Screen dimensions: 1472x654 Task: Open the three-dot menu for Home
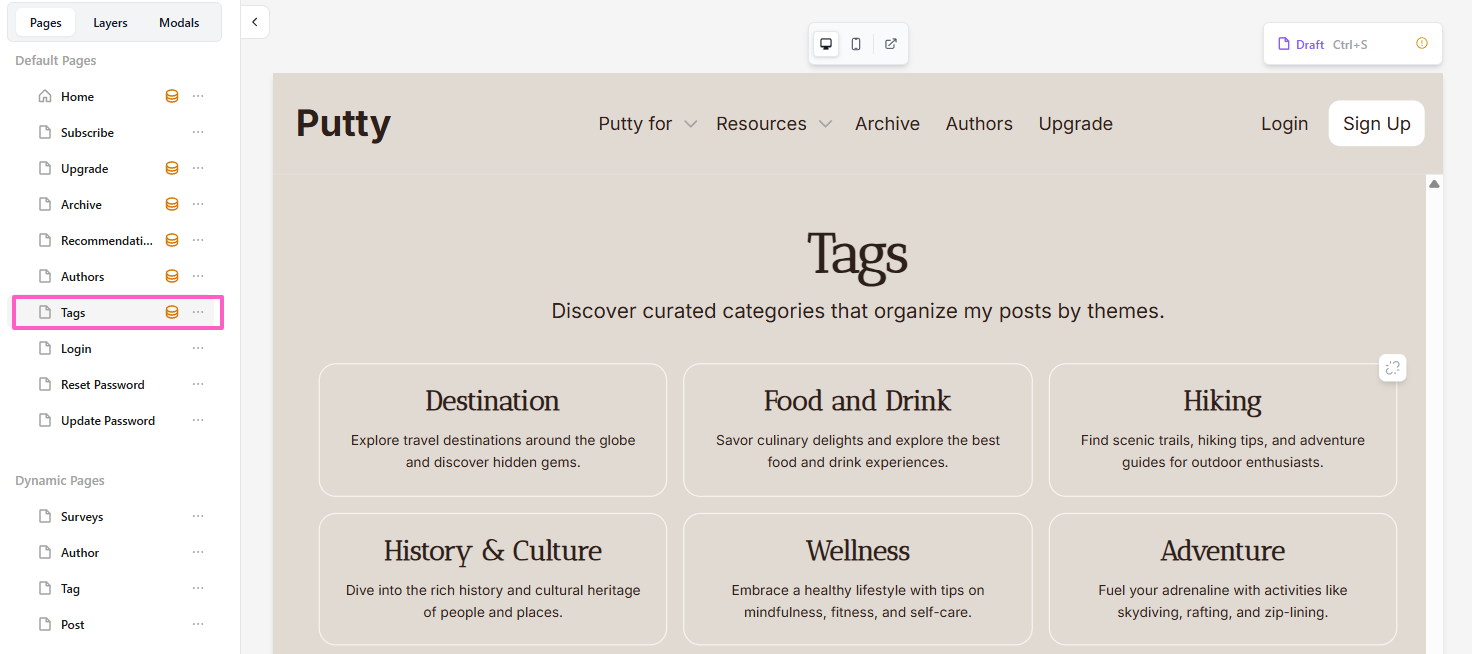pos(198,96)
